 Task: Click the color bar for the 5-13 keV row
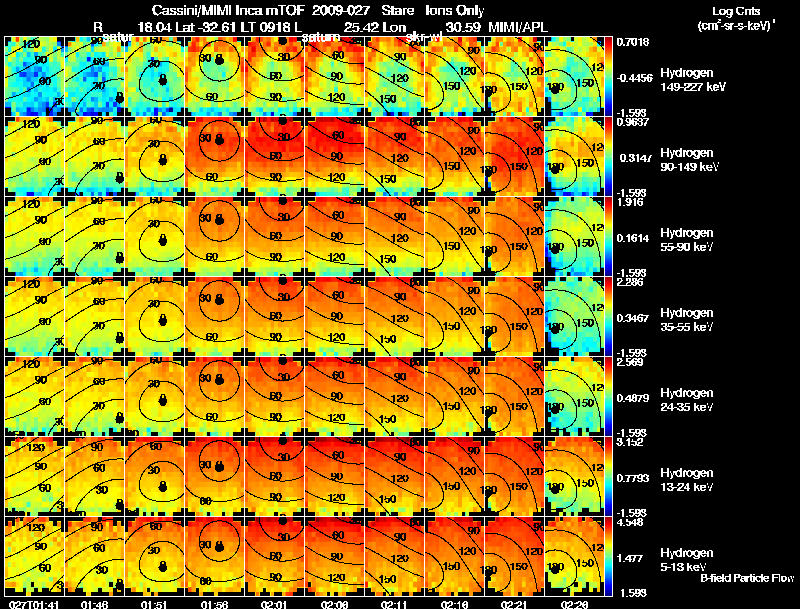tap(608, 556)
